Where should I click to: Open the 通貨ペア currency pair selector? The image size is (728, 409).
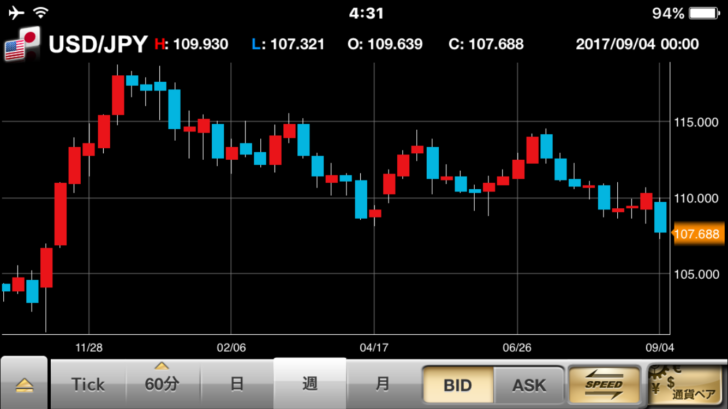coord(686,384)
